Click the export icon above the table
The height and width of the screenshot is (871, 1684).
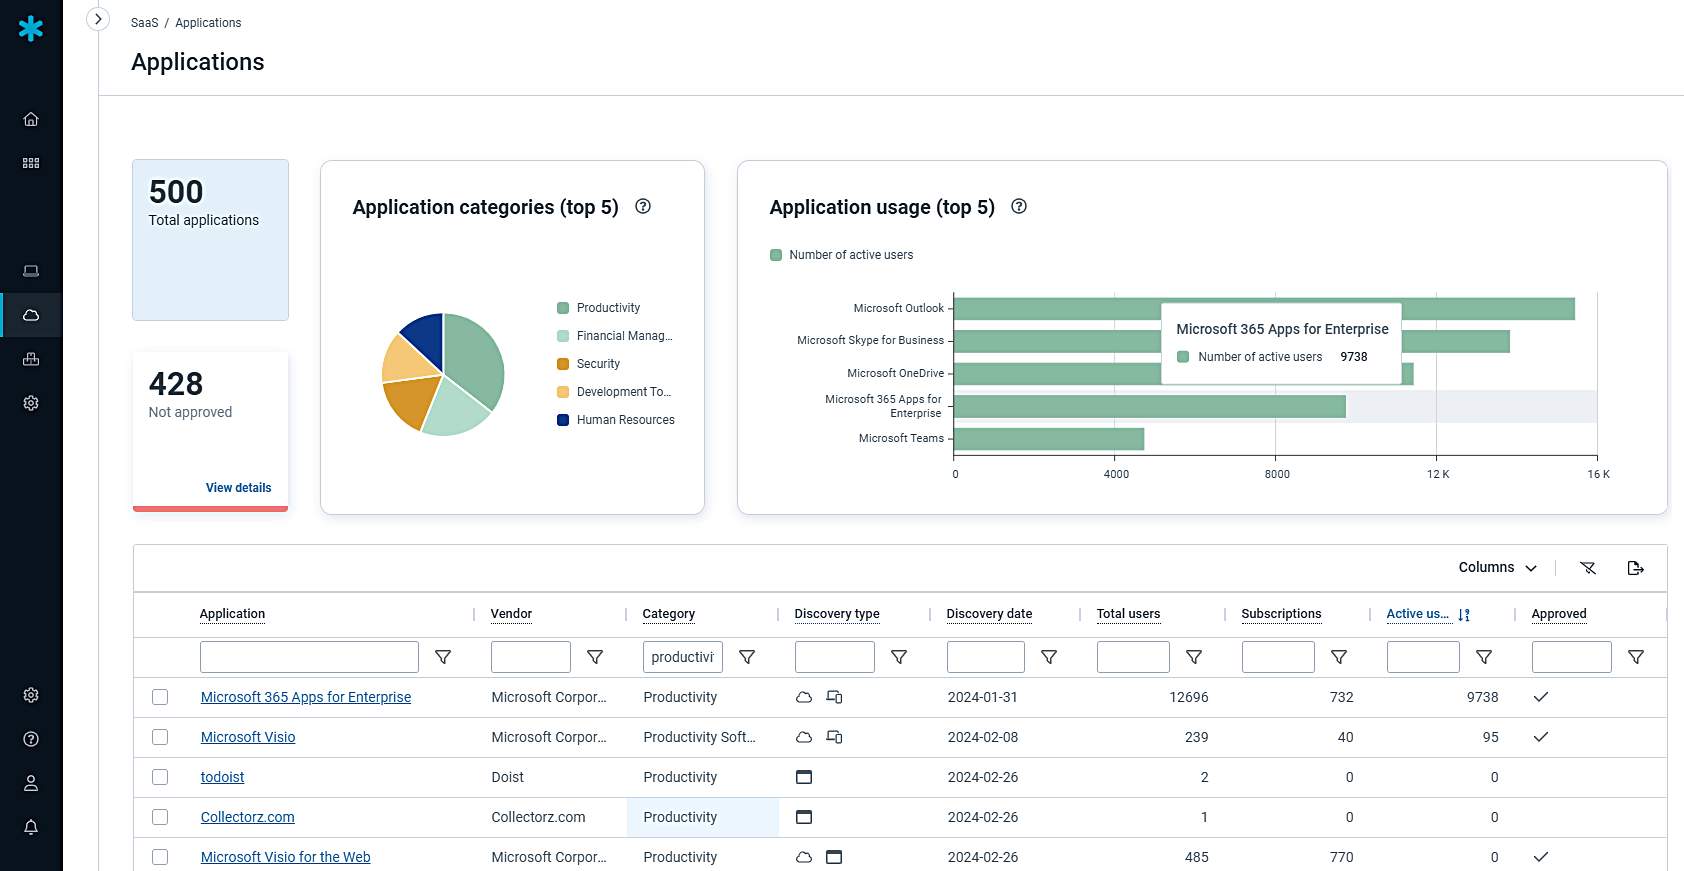(1635, 568)
